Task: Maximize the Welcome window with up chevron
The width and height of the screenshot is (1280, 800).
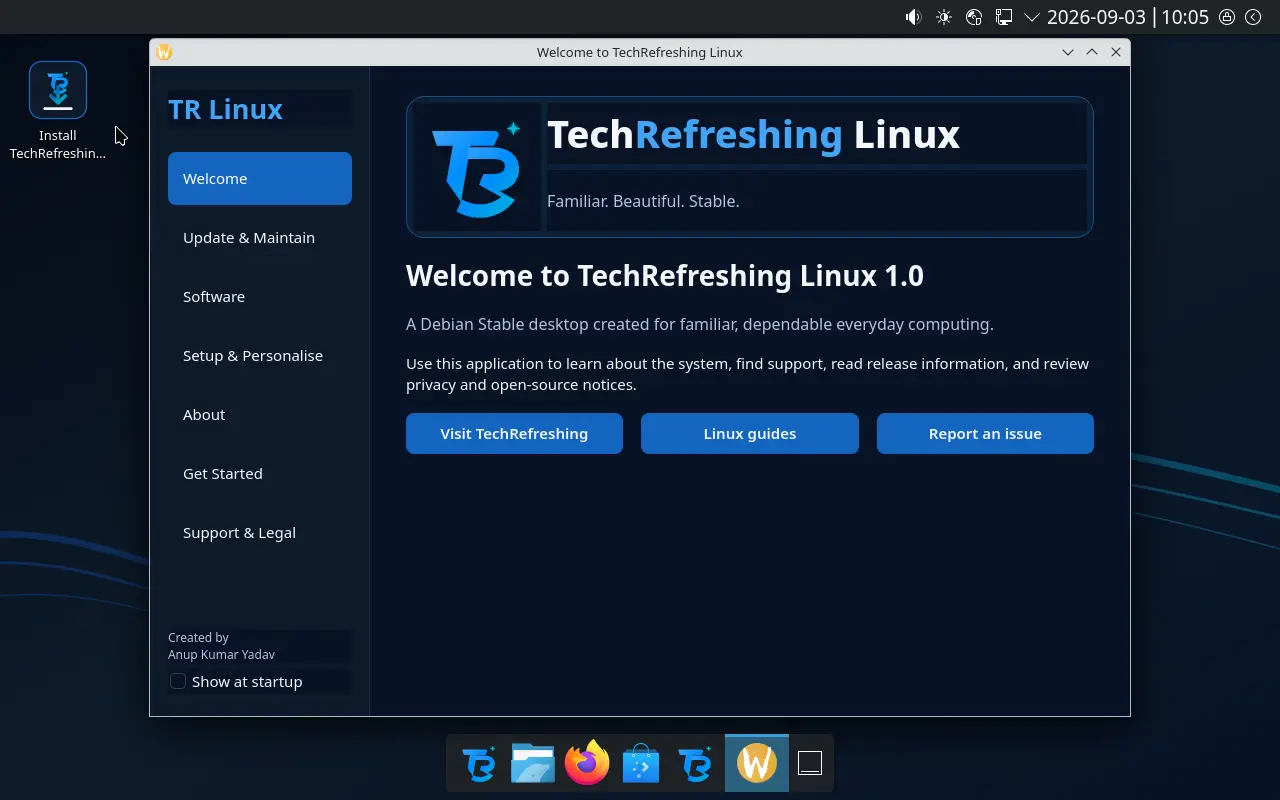Action: coord(1092,52)
